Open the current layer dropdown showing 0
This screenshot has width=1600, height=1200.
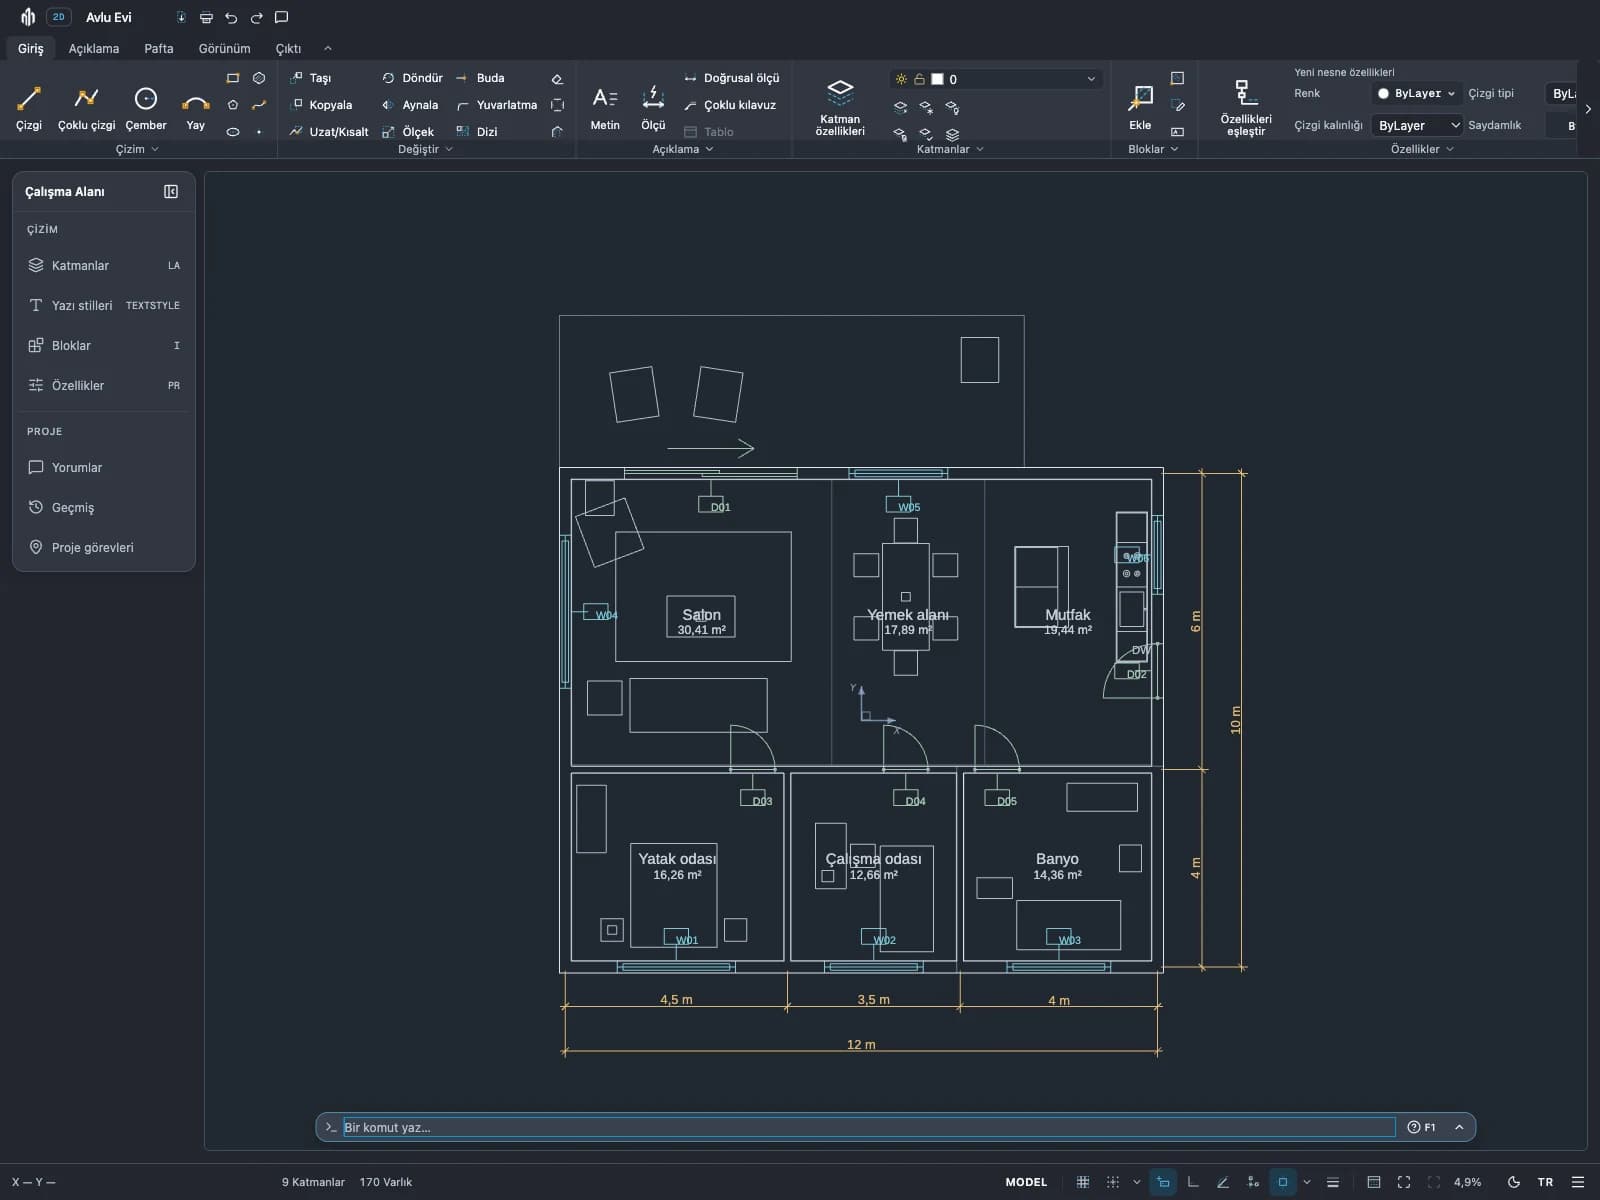tap(996, 79)
